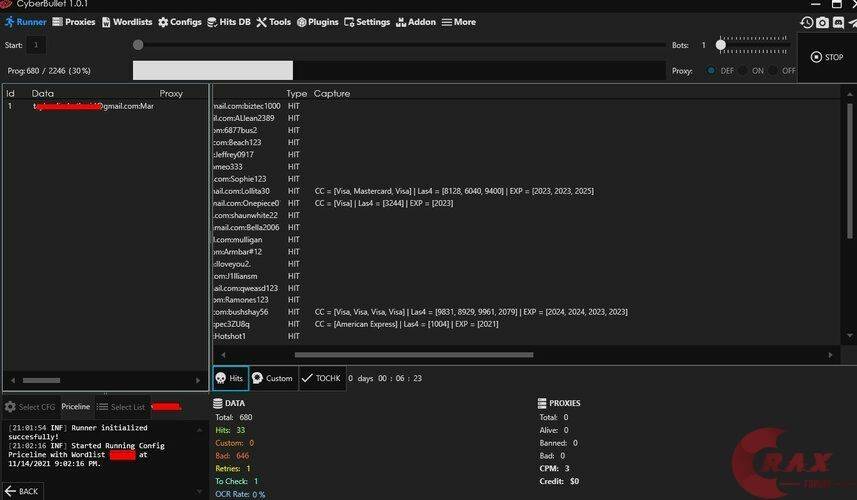Viewport: 857px width, 500px height.
Task: Open the Configs gear section
Action: click(180, 22)
